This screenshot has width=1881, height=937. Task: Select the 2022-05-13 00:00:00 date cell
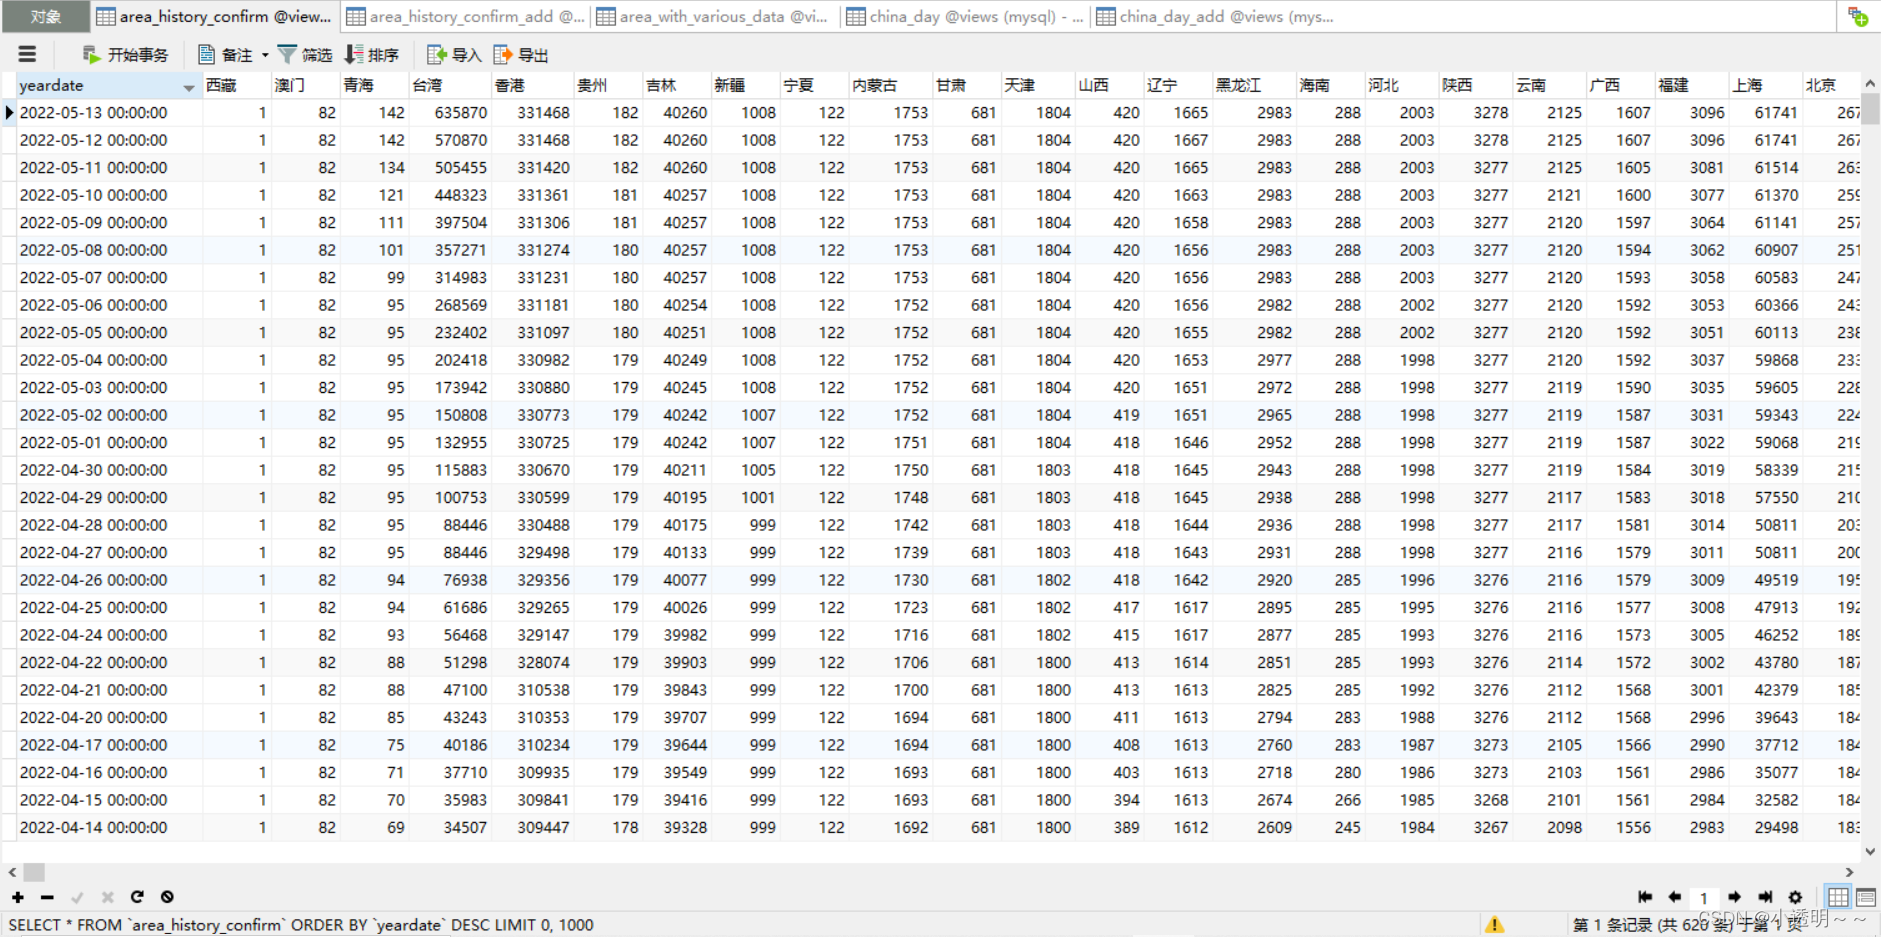coord(108,113)
